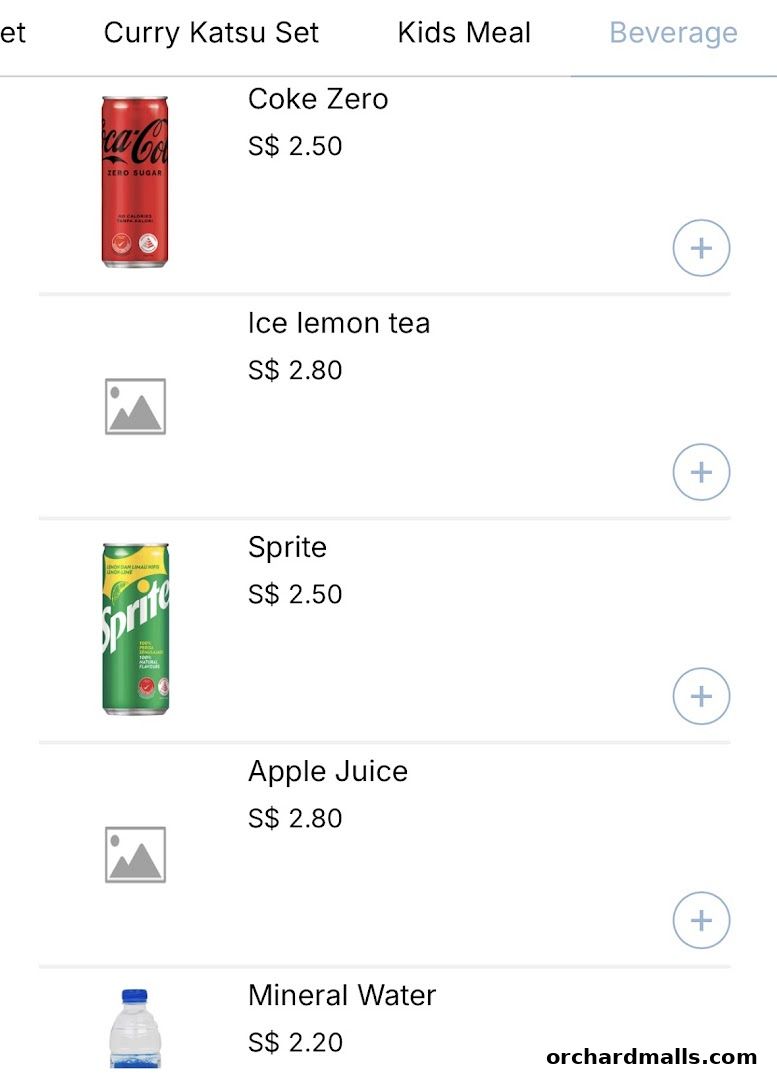Click the Mineral Water S$ 2.20 price

(295, 1042)
